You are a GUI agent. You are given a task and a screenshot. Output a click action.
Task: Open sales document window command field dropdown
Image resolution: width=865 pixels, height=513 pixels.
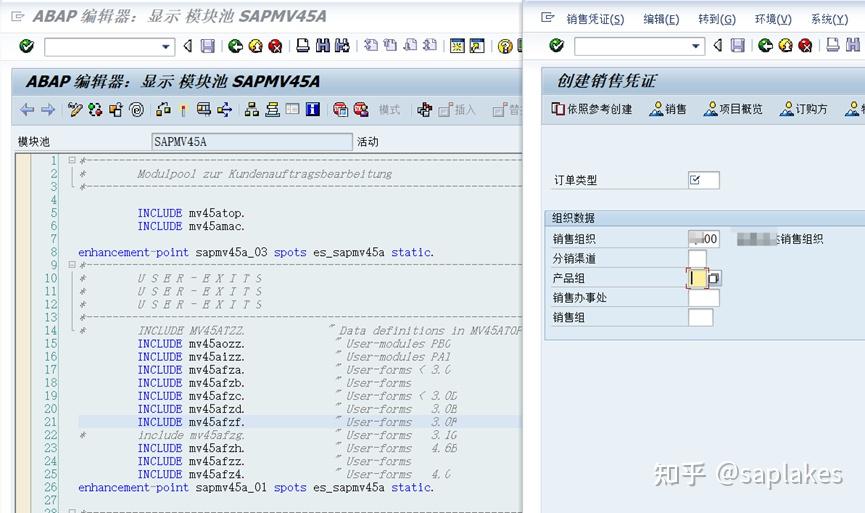pyautogui.click(x=696, y=46)
